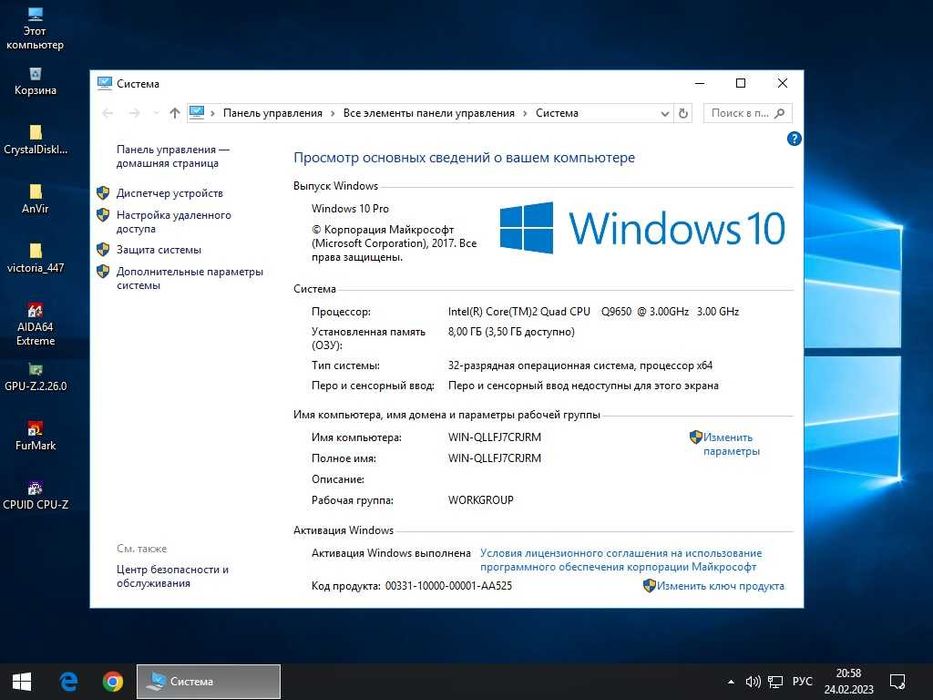Open the Action Center notifications icon
The image size is (933, 700).
[x=897, y=682]
